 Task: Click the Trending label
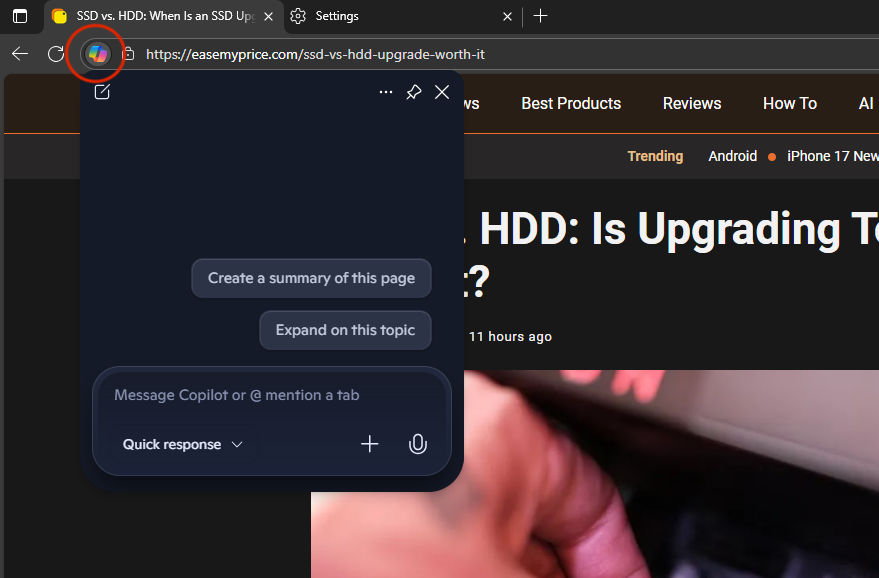click(655, 156)
